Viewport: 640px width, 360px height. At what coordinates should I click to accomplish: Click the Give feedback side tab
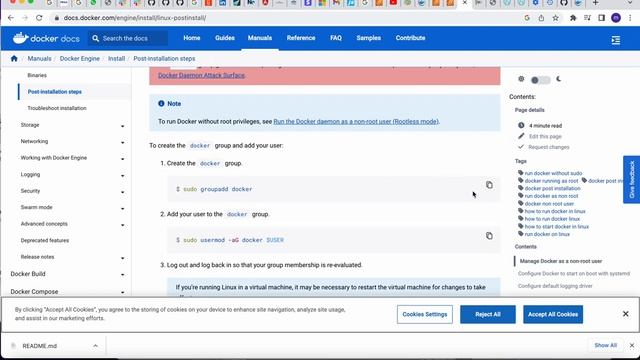[631, 180]
